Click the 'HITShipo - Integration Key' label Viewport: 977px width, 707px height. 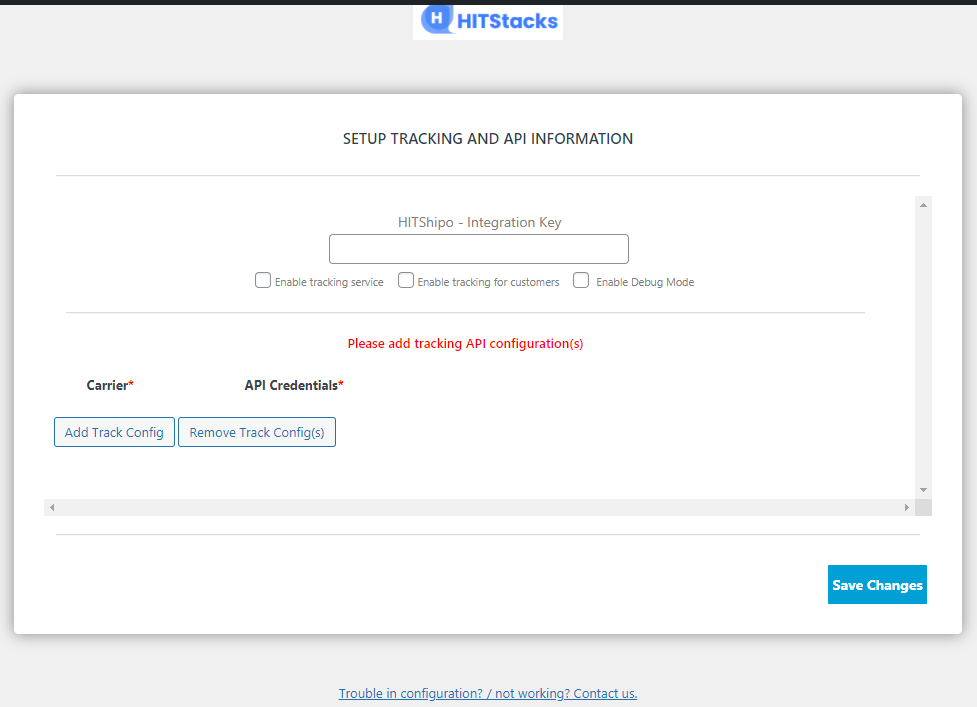point(479,222)
